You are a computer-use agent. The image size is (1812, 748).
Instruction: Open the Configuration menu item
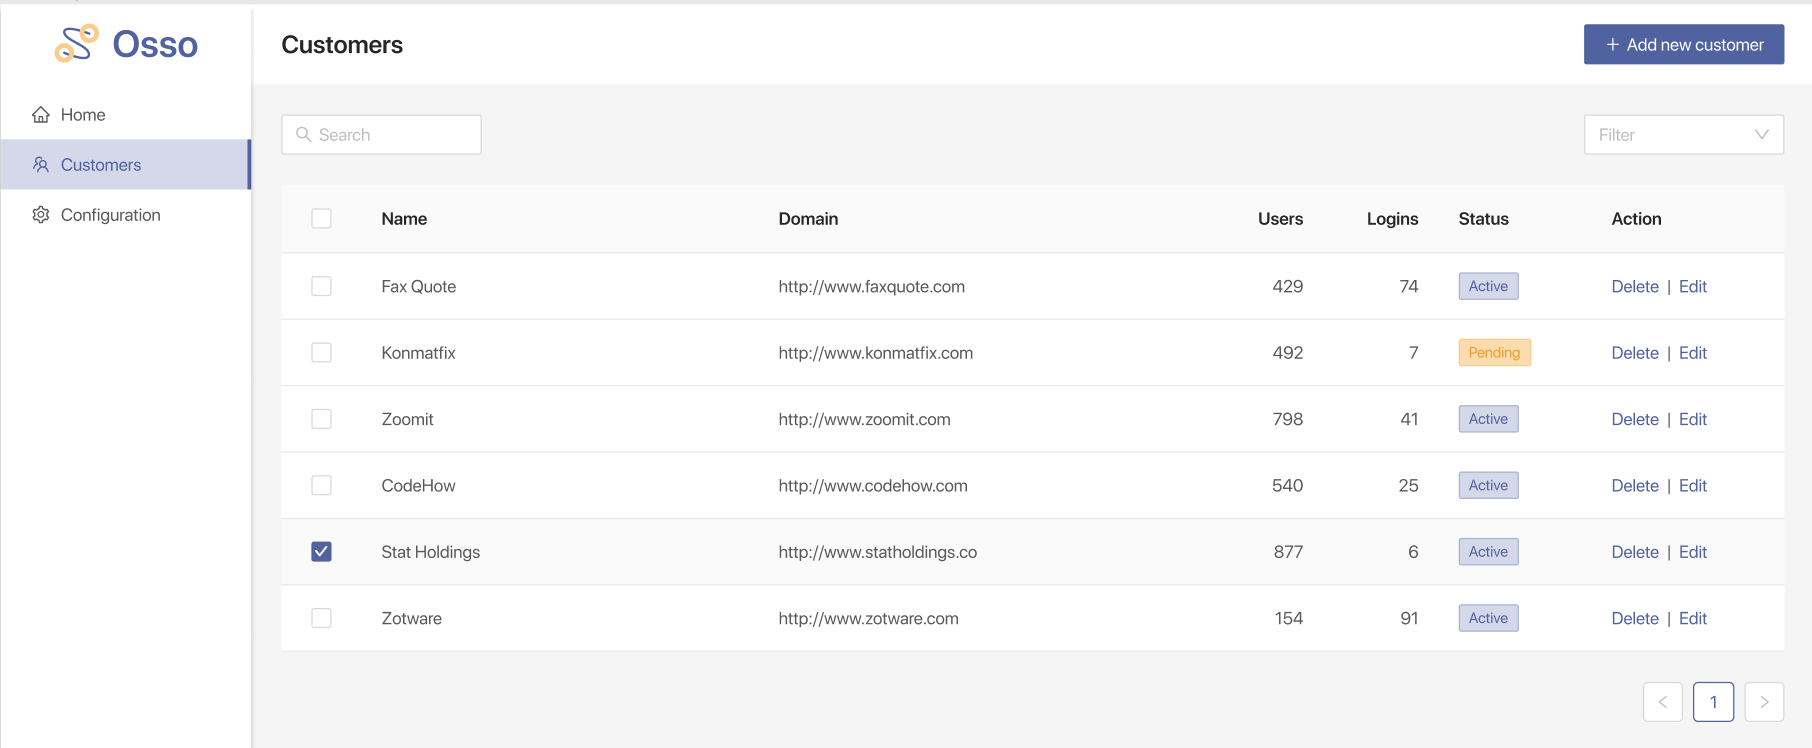click(110, 215)
